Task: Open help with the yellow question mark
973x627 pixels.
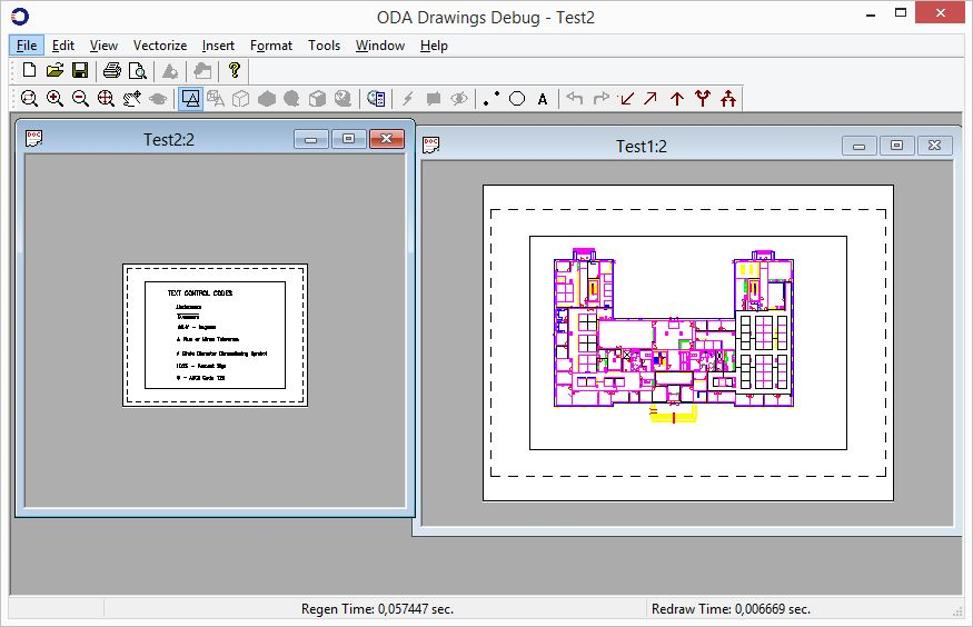Action: (x=234, y=70)
